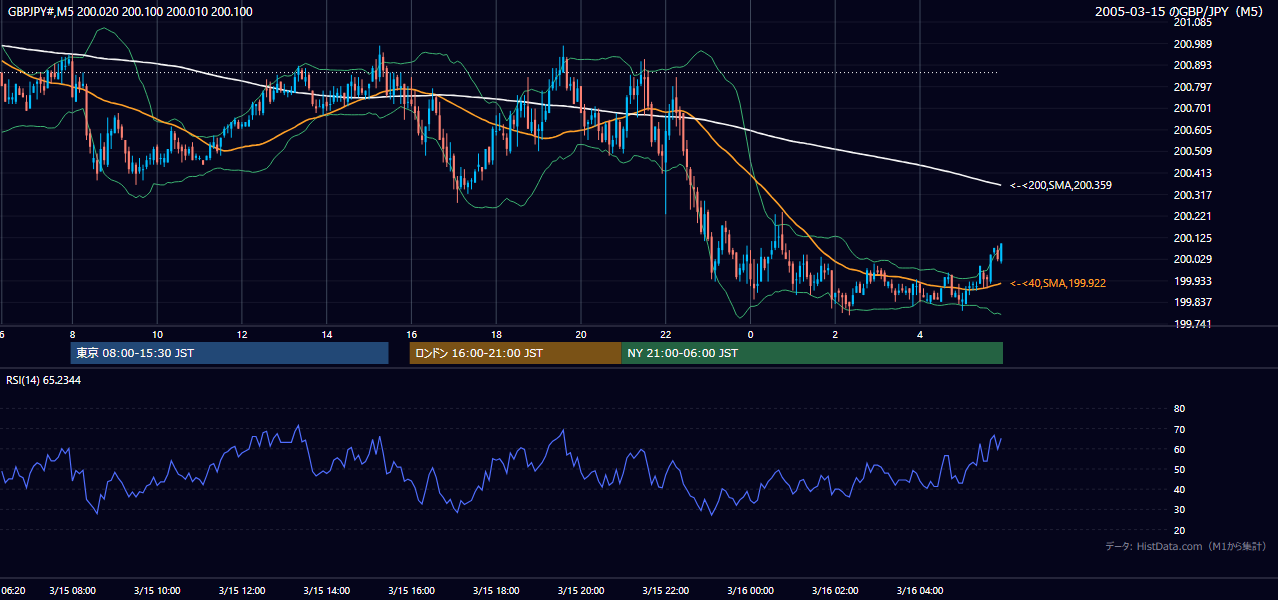Viewport: 1278px width, 600px height.
Task: Click price axis value 201.085
Action: (1192, 22)
